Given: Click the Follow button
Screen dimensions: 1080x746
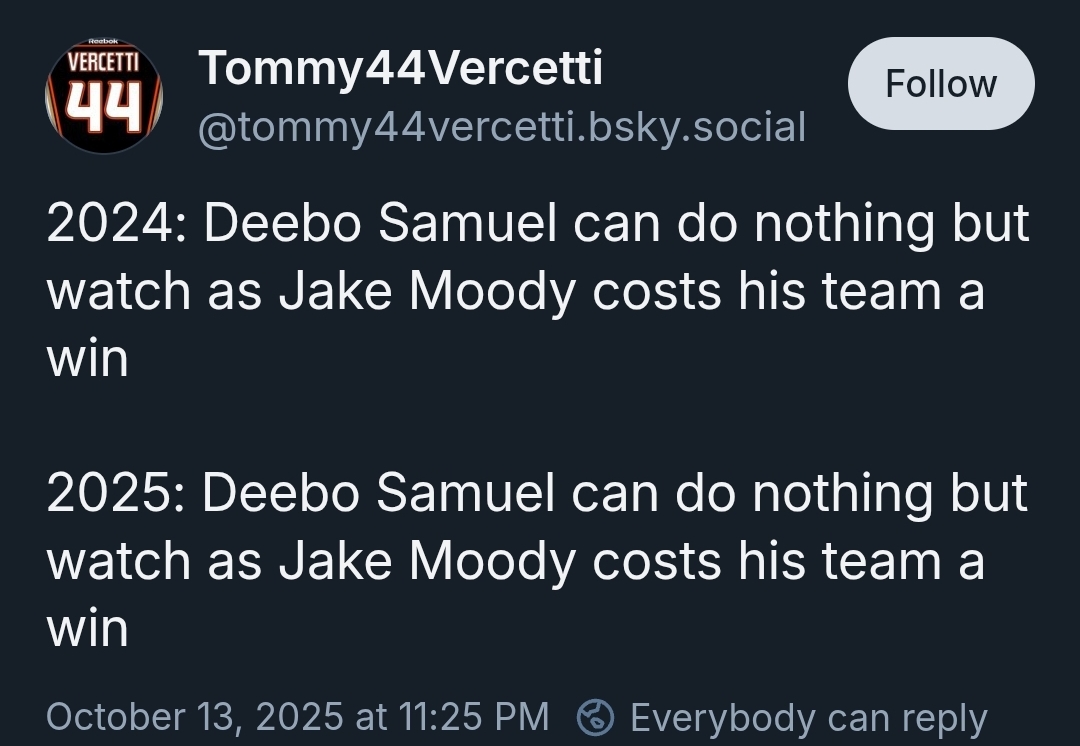Looking at the screenshot, I should [x=940, y=84].
